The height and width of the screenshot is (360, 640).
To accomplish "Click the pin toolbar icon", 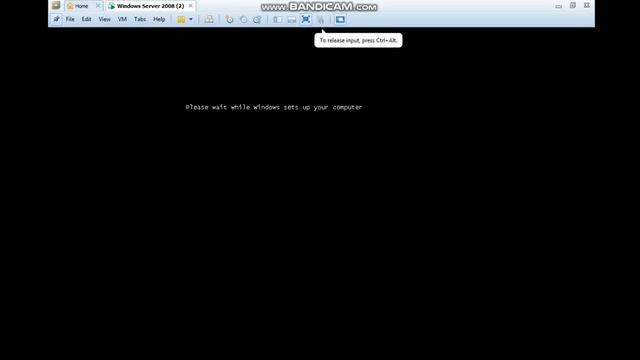I will pos(56,19).
